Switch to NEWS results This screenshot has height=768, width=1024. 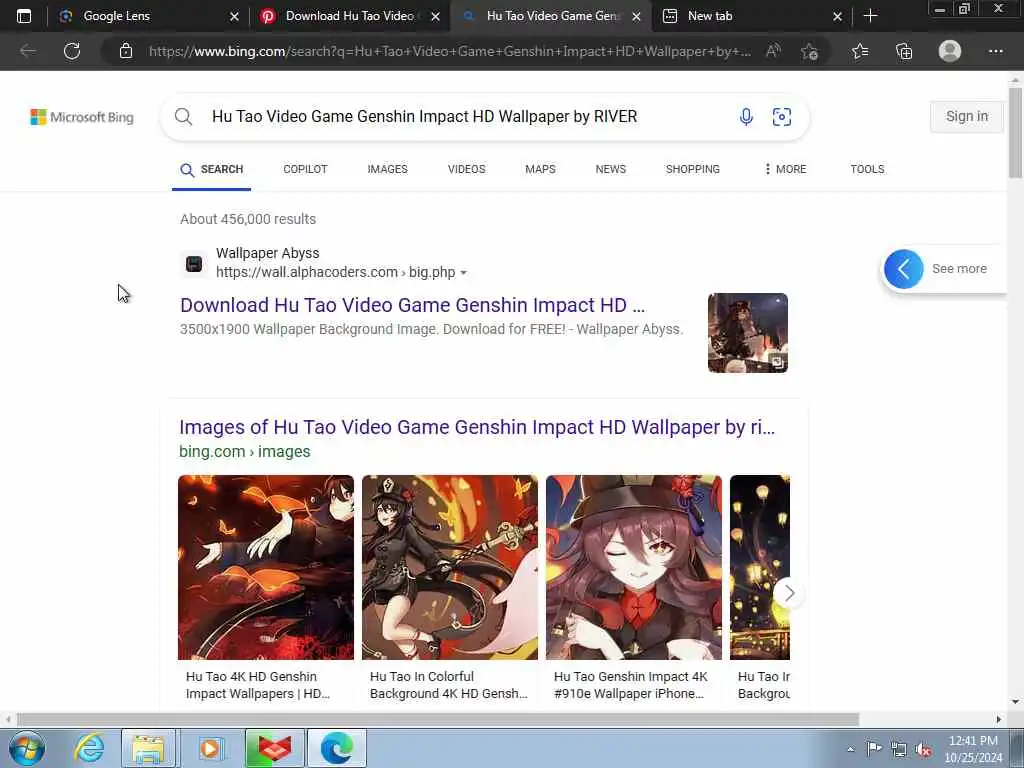[x=611, y=169]
